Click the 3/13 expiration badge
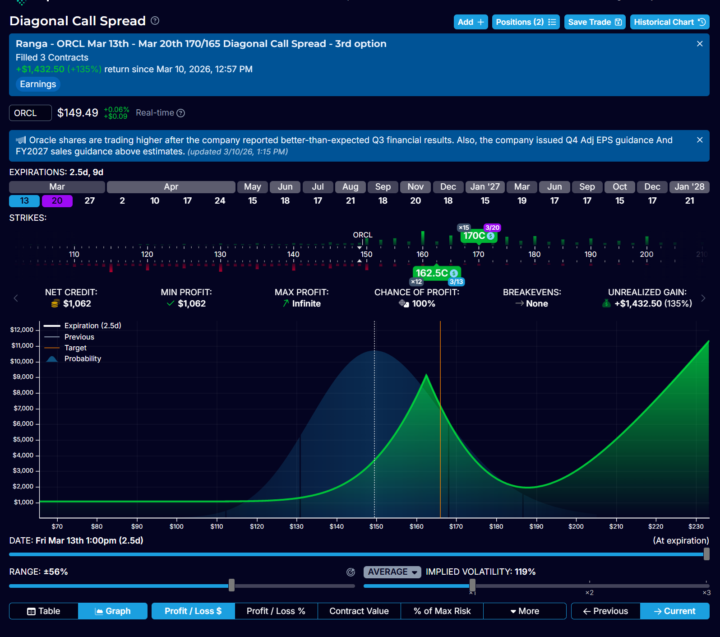 [x=456, y=282]
